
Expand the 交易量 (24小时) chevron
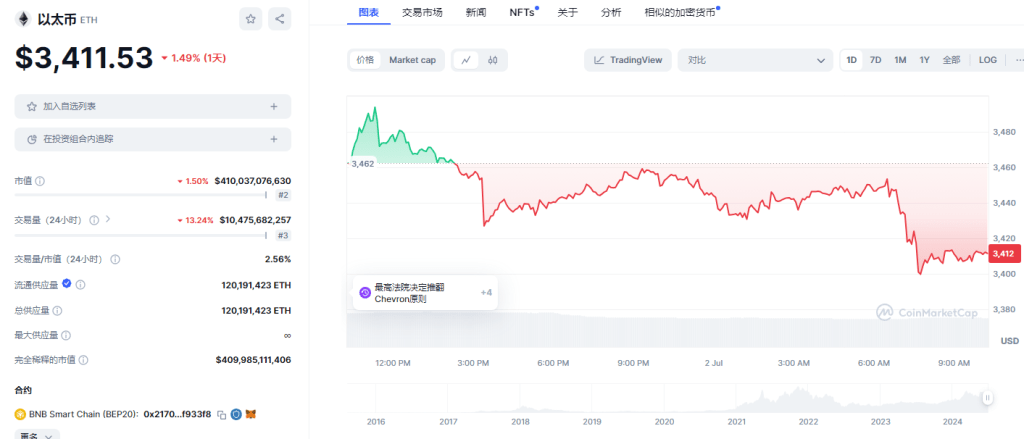pyautogui.click(x=107, y=219)
